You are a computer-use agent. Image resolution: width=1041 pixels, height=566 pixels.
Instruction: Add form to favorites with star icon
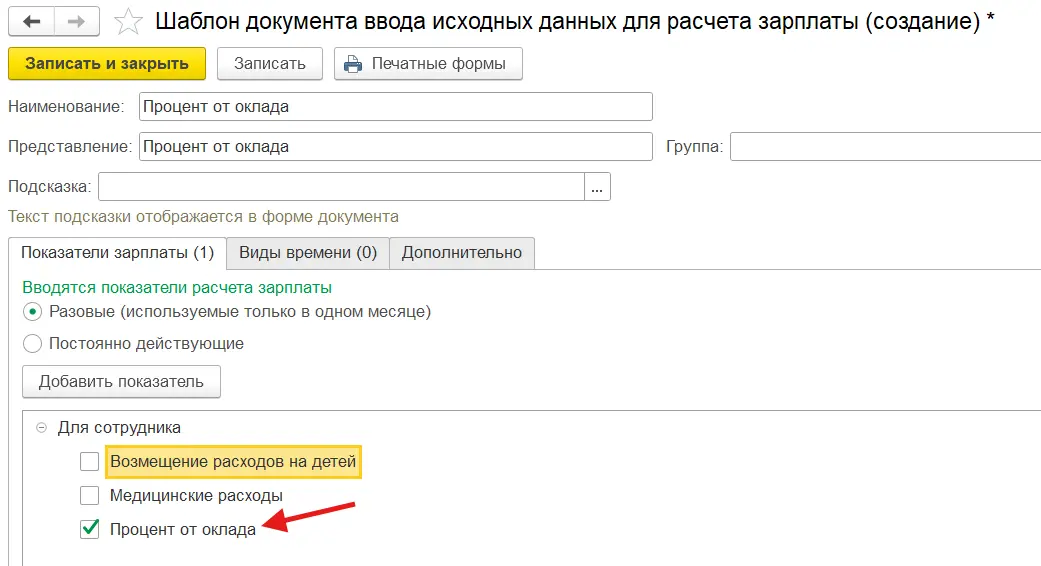(129, 21)
